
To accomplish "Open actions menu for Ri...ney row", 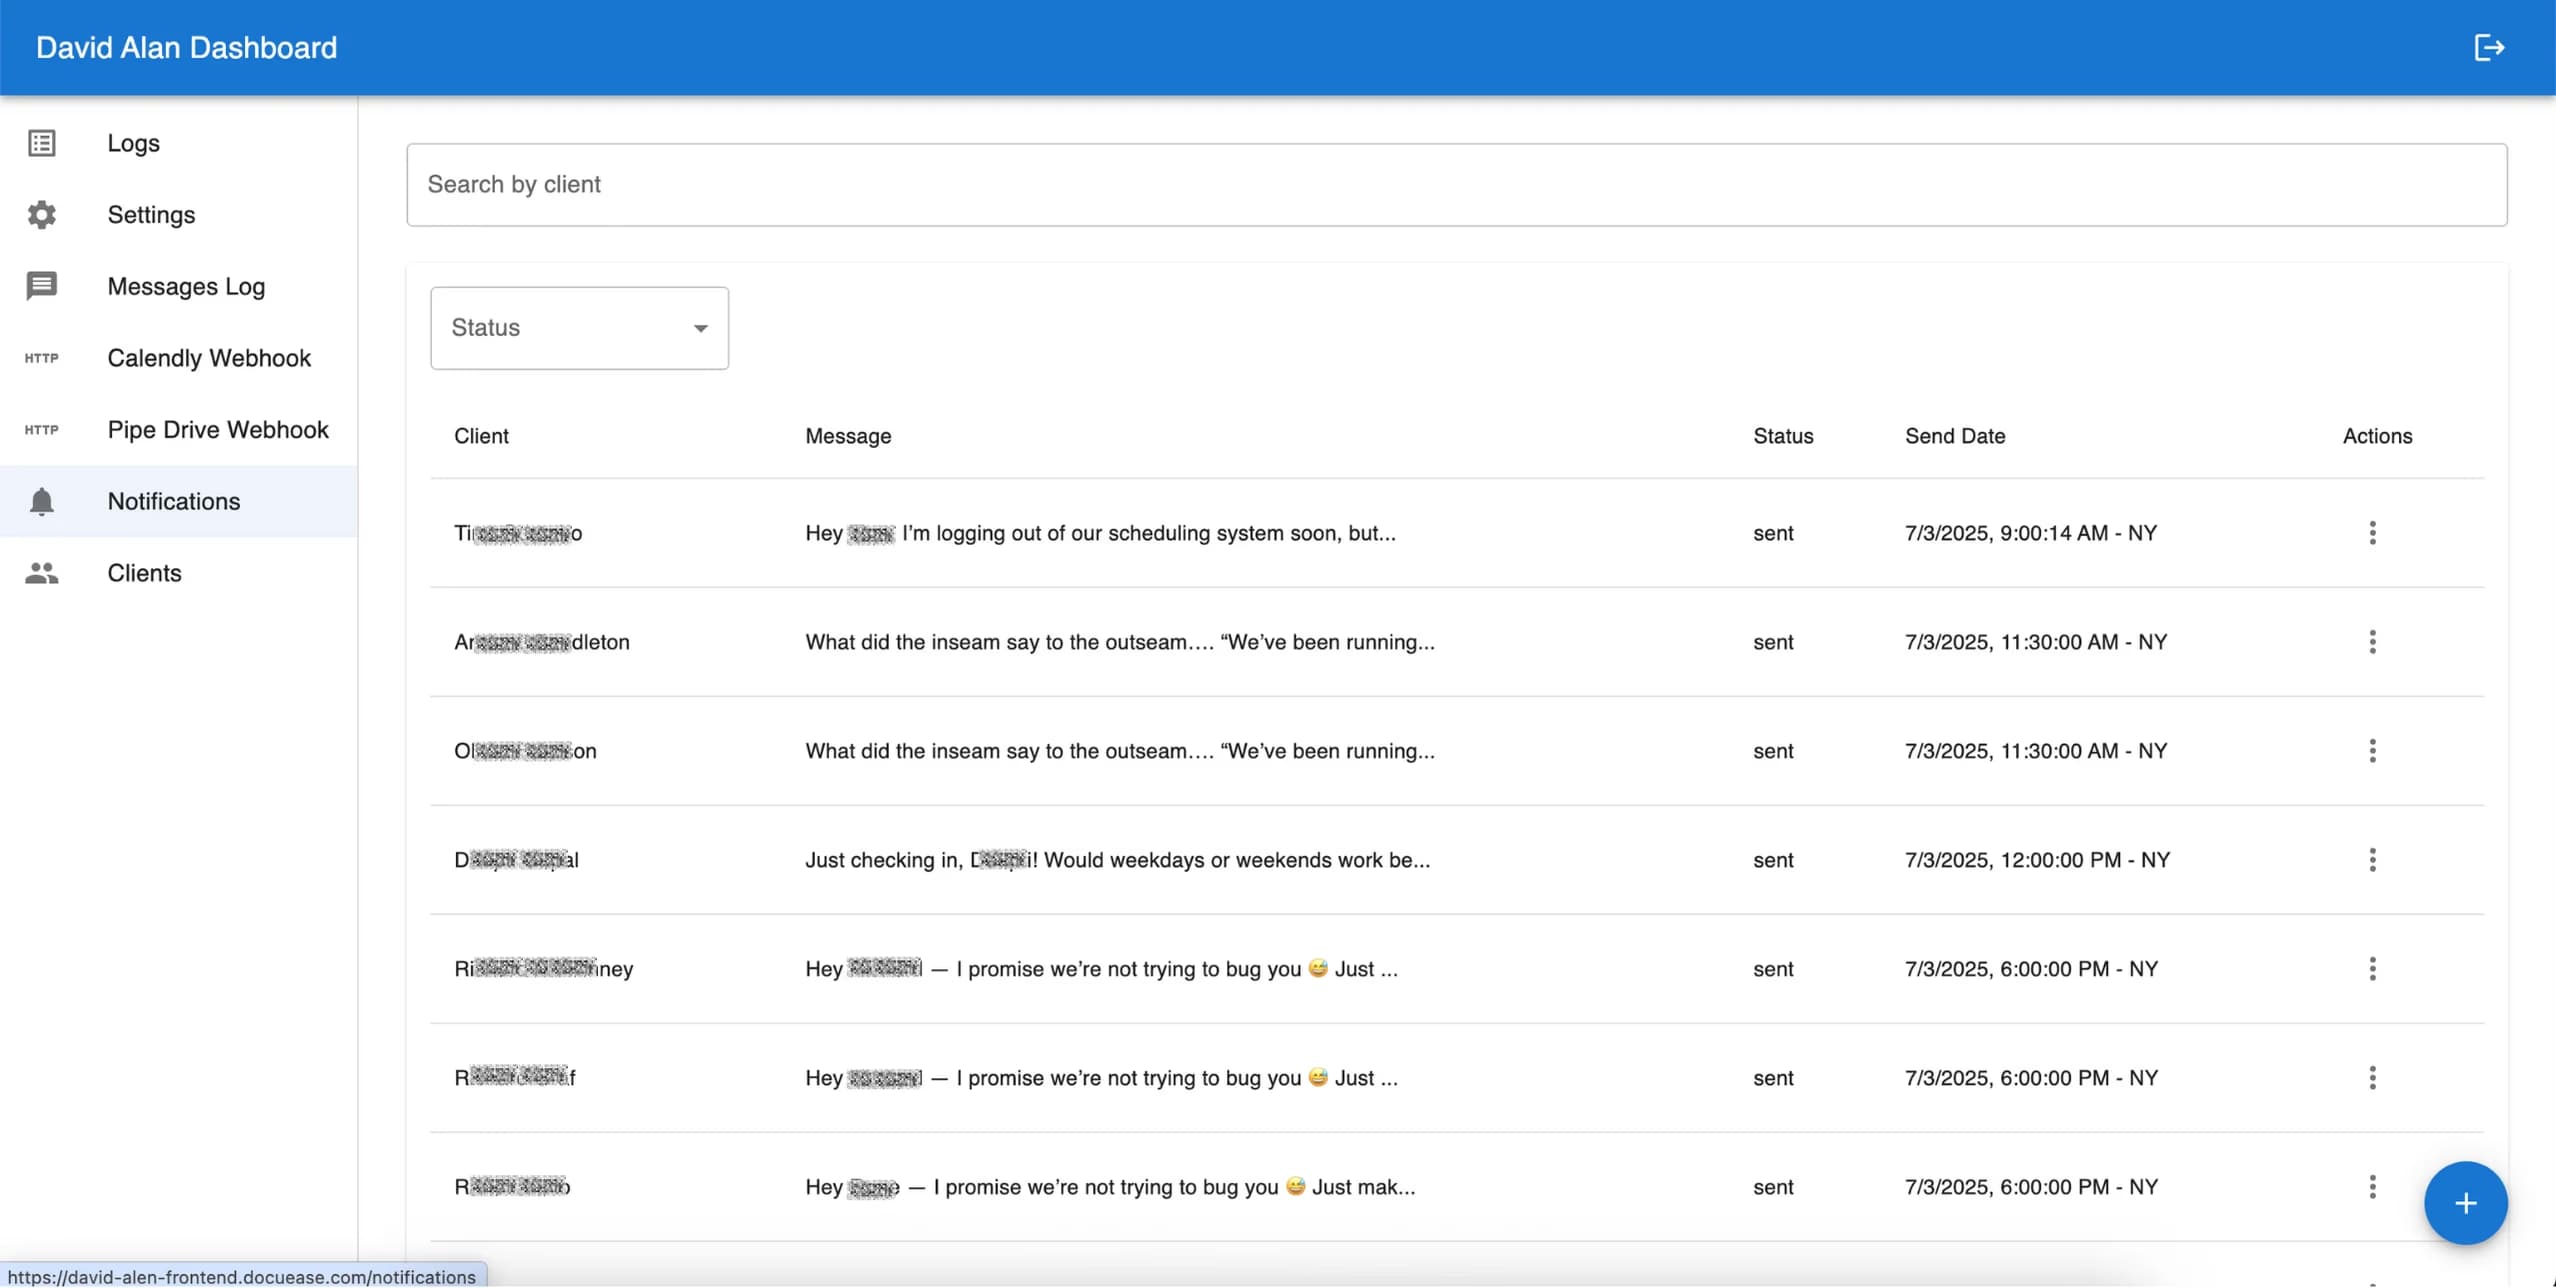I will (x=2372, y=969).
